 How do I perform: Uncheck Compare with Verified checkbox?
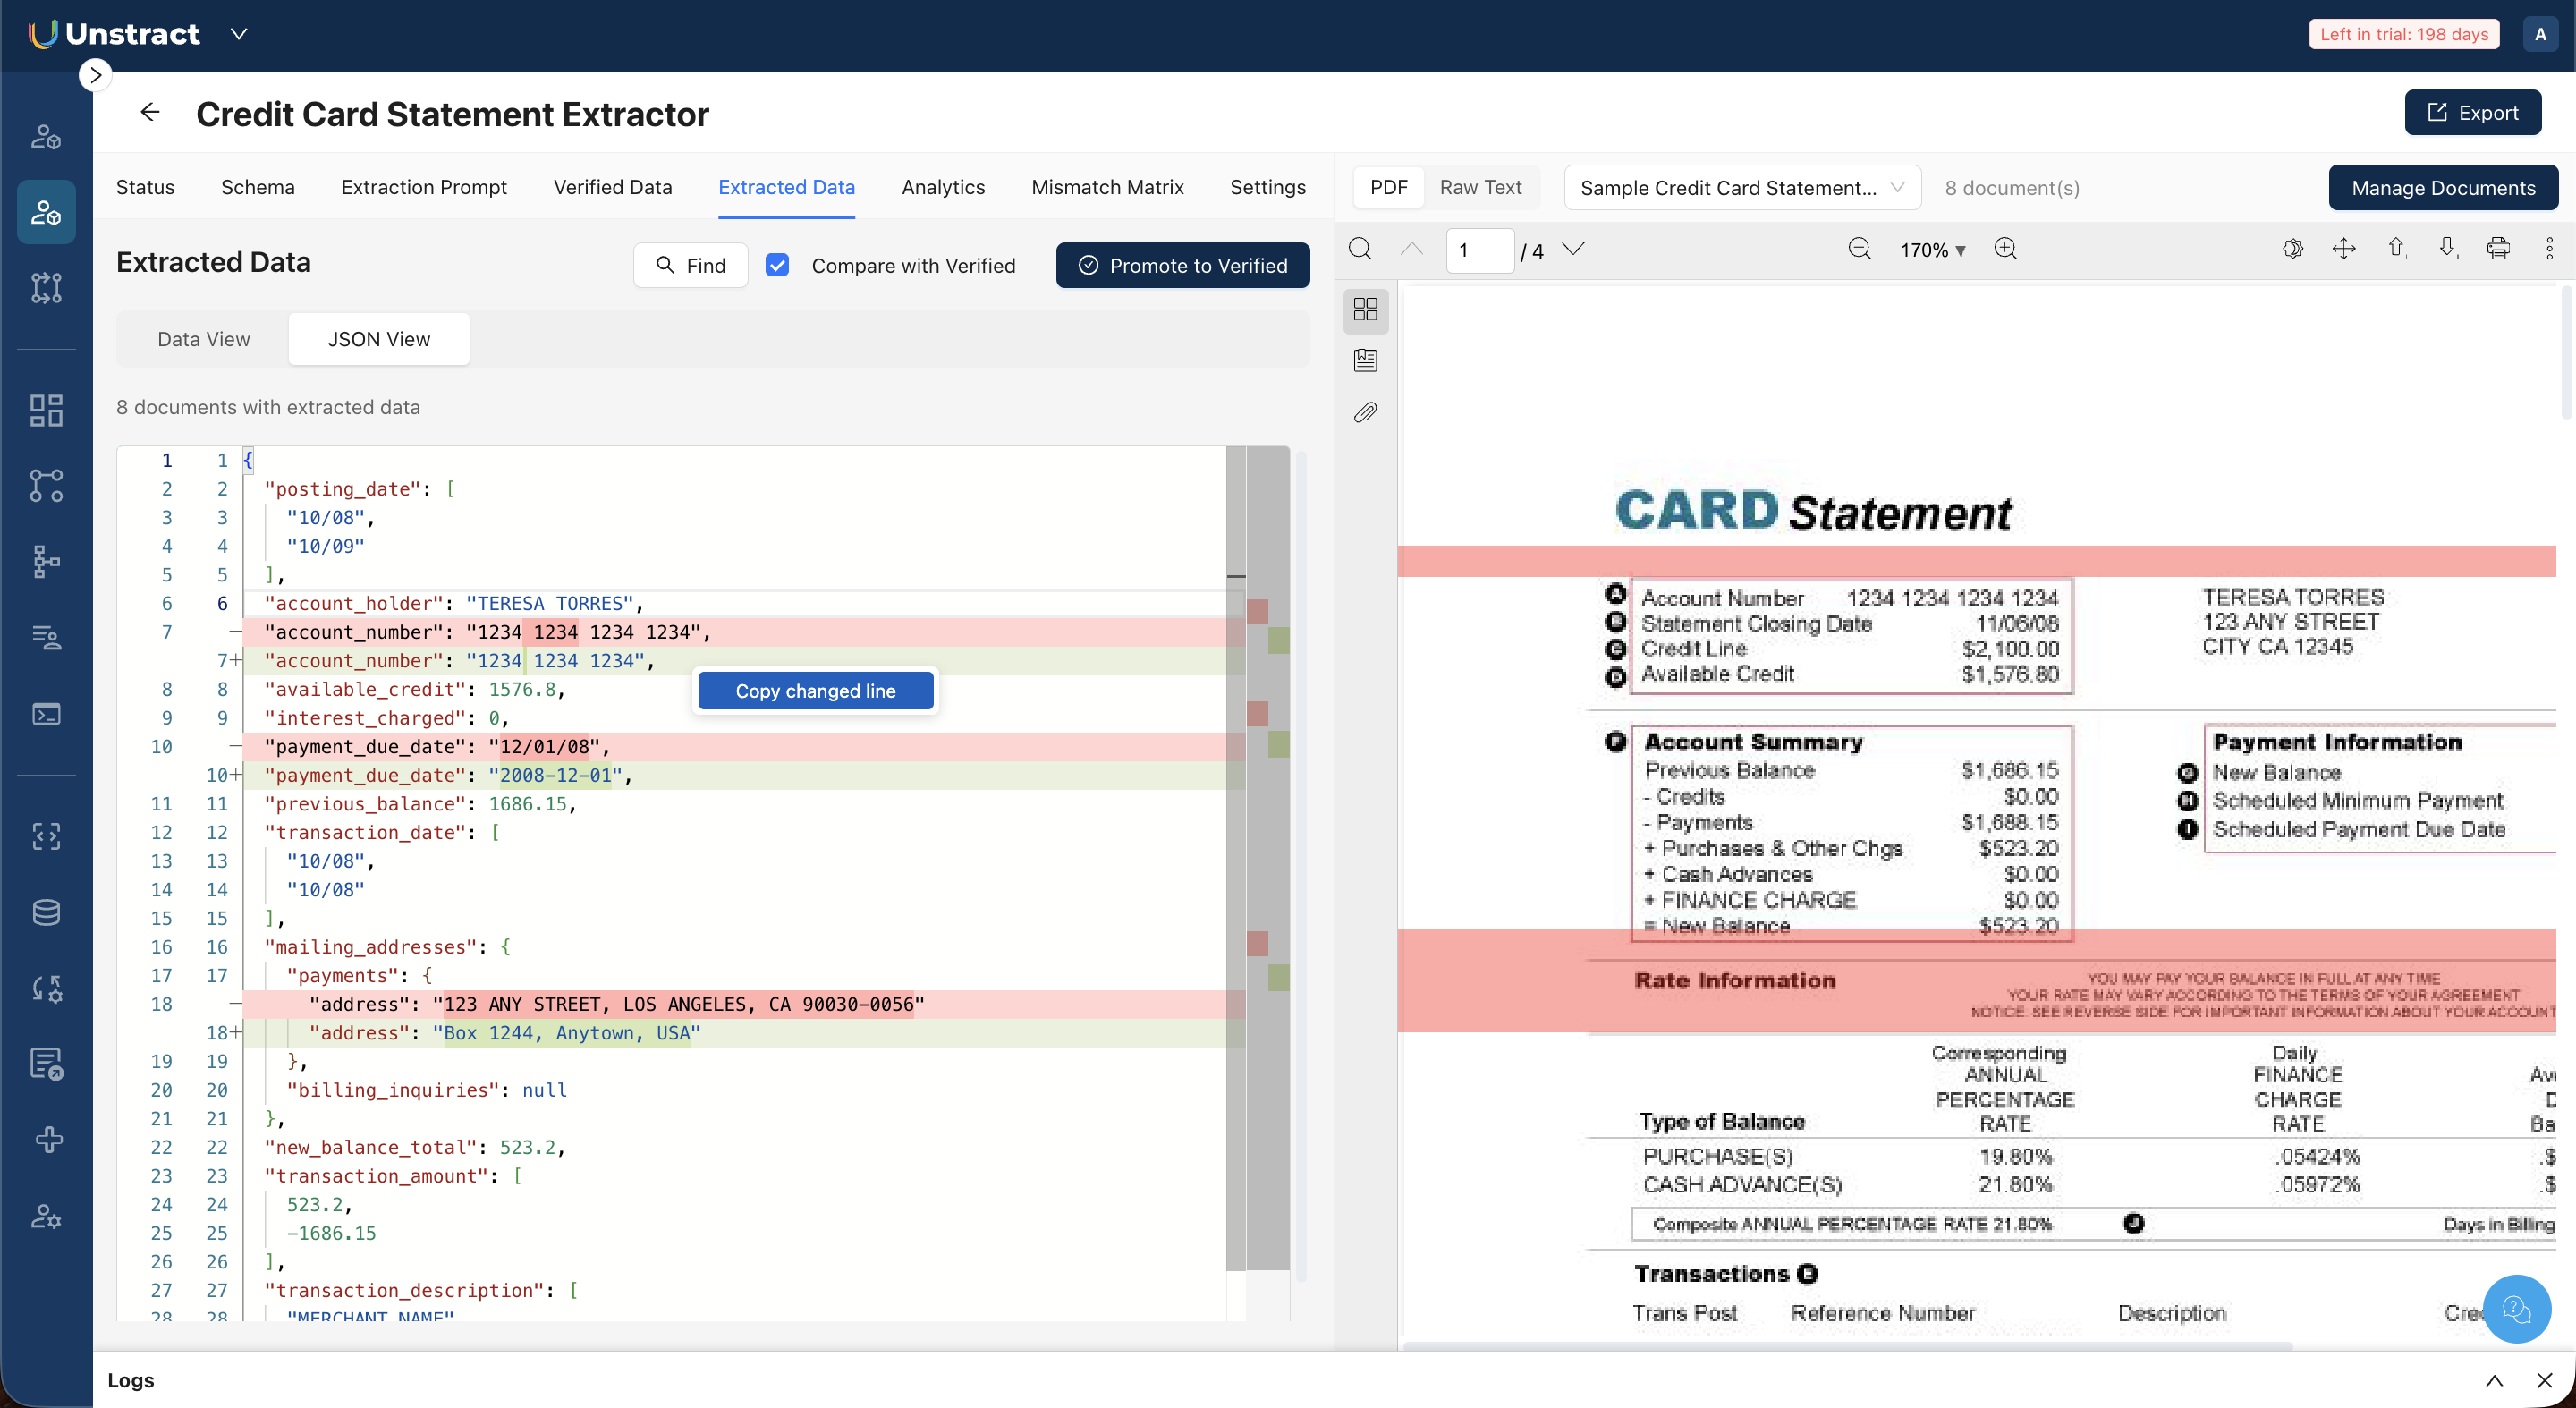click(x=777, y=265)
